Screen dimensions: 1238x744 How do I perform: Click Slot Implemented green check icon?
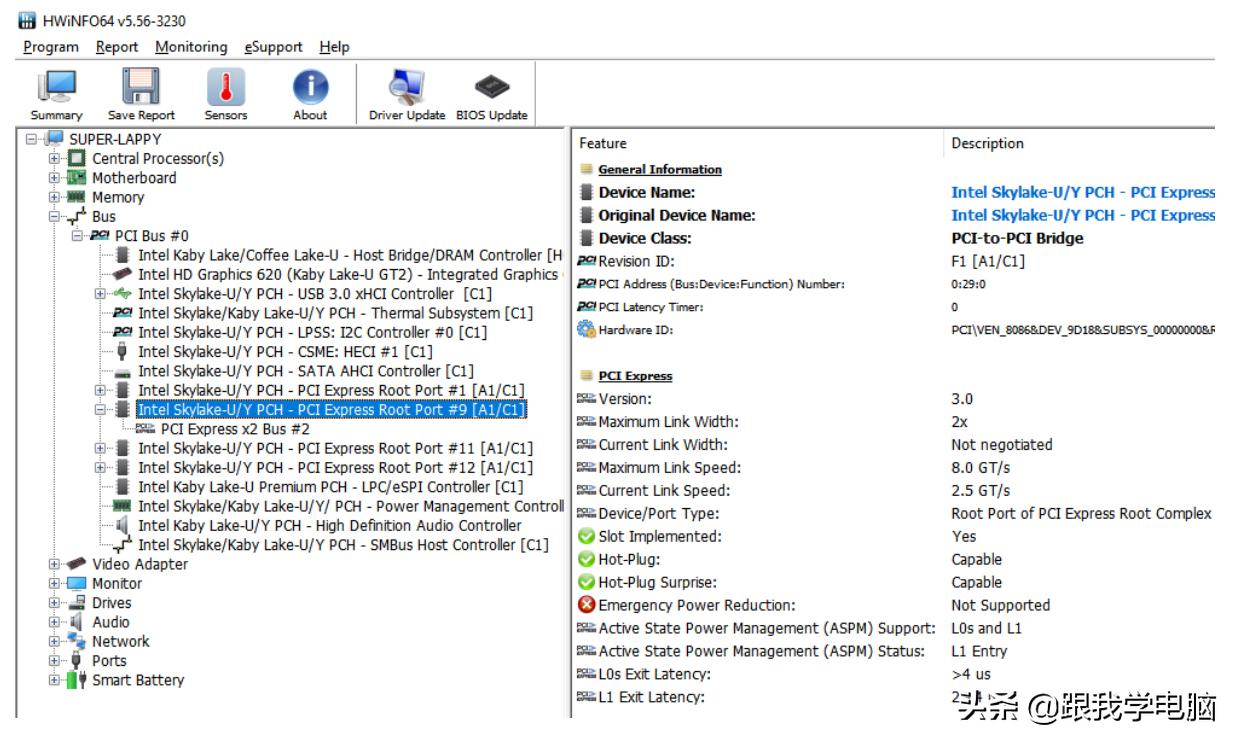pos(587,536)
